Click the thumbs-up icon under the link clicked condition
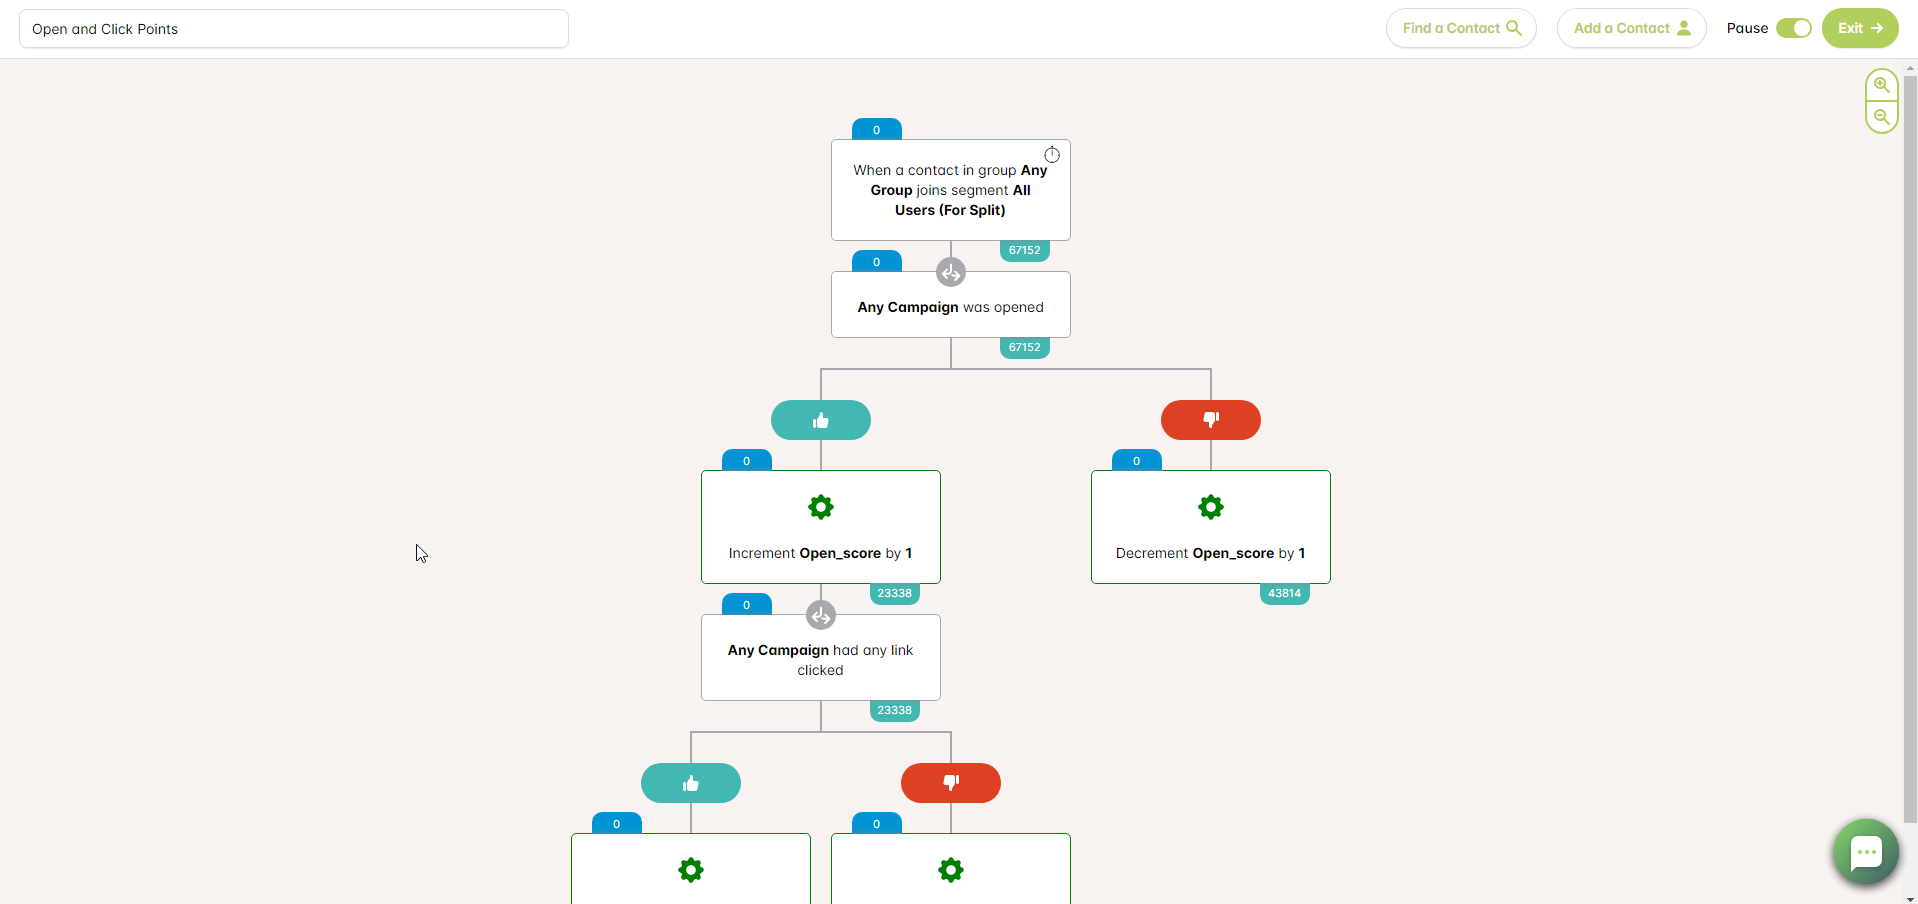Image resolution: width=1918 pixels, height=904 pixels. (x=690, y=783)
